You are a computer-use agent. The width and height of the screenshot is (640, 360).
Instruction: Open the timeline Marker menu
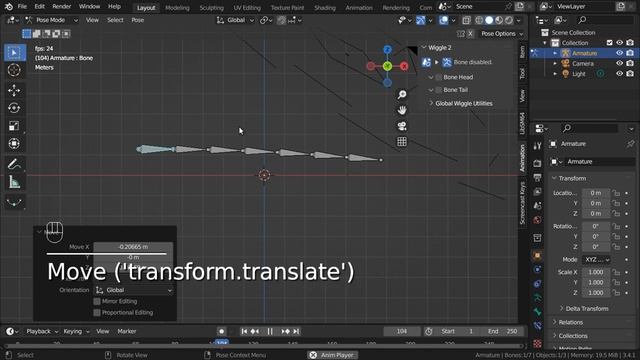pos(127,331)
